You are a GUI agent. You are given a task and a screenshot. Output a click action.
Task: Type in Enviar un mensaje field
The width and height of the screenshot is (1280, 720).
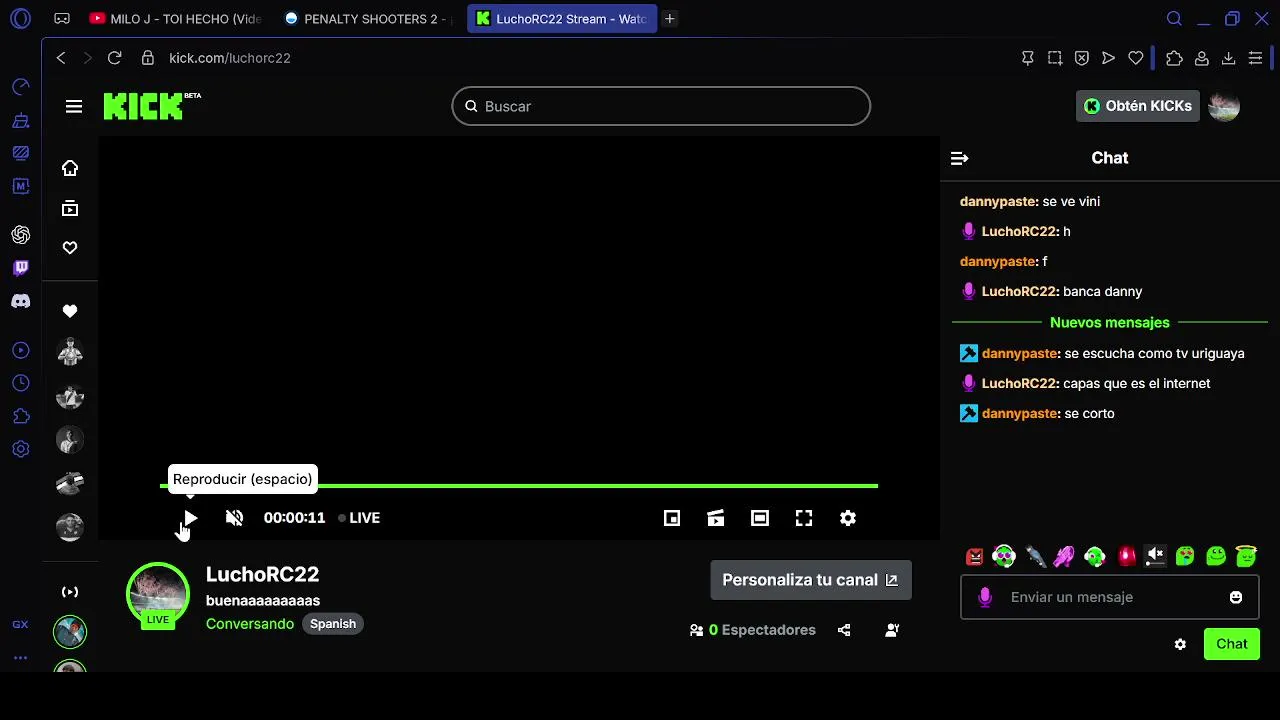1109,597
